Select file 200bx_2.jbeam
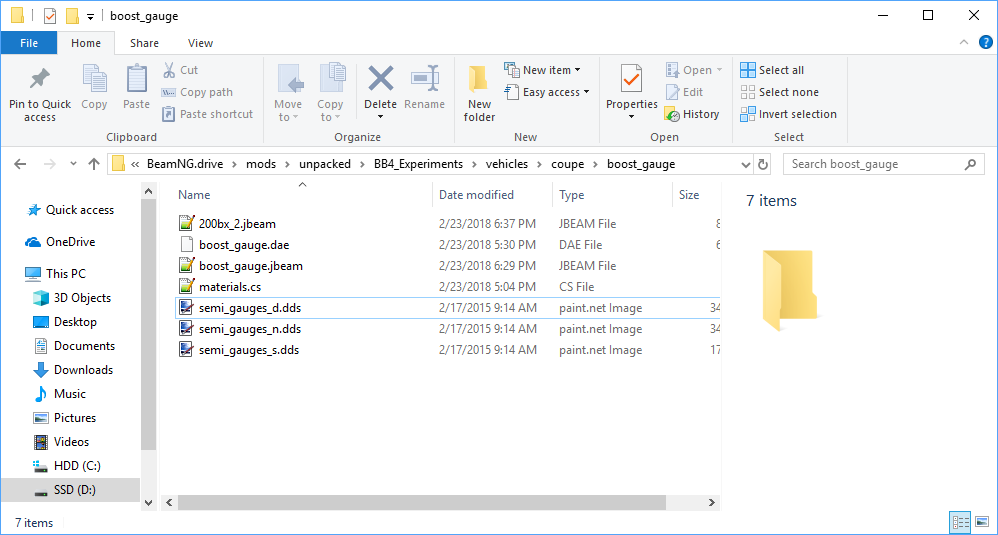998x535 pixels. point(237,224)
